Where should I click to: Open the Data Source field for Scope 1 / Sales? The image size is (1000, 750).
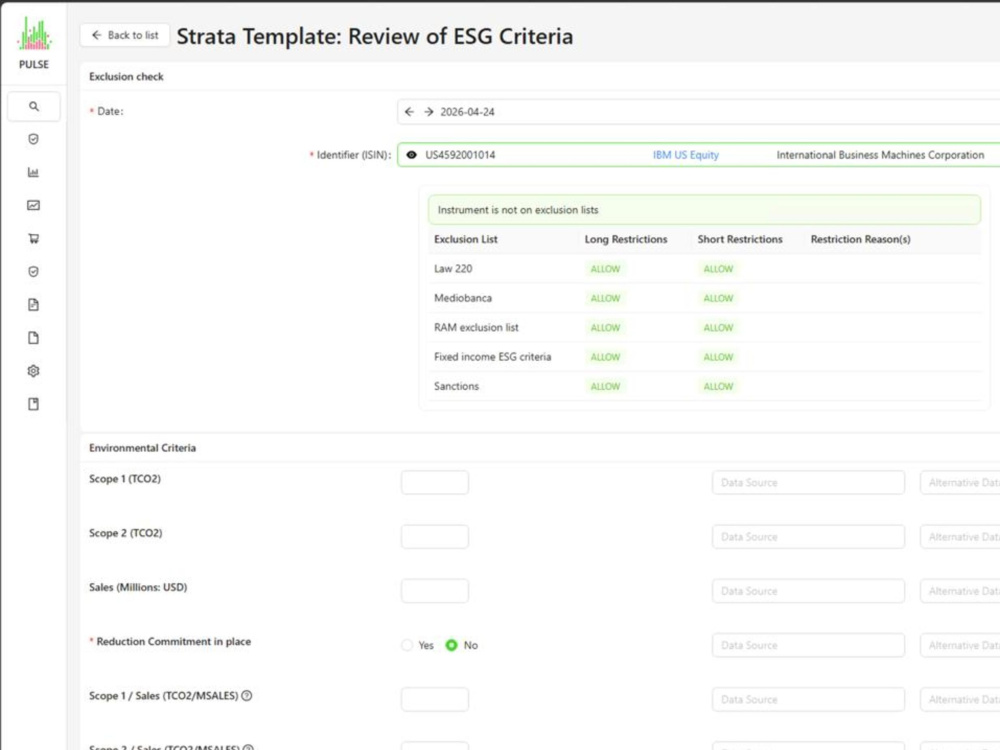[808, 700]
